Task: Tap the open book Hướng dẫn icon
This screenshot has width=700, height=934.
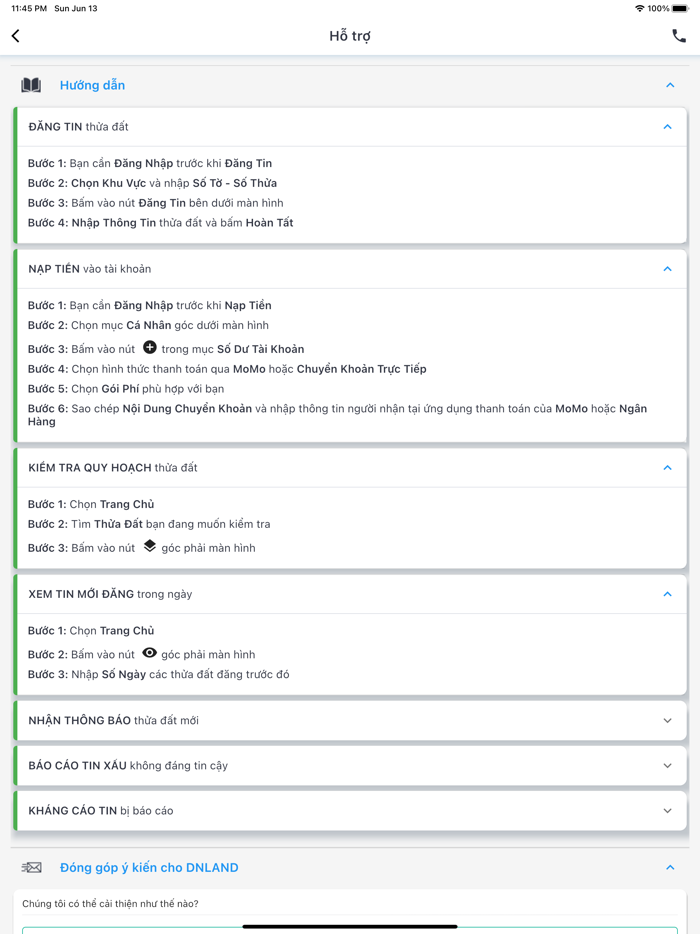Action: (31, 86)
